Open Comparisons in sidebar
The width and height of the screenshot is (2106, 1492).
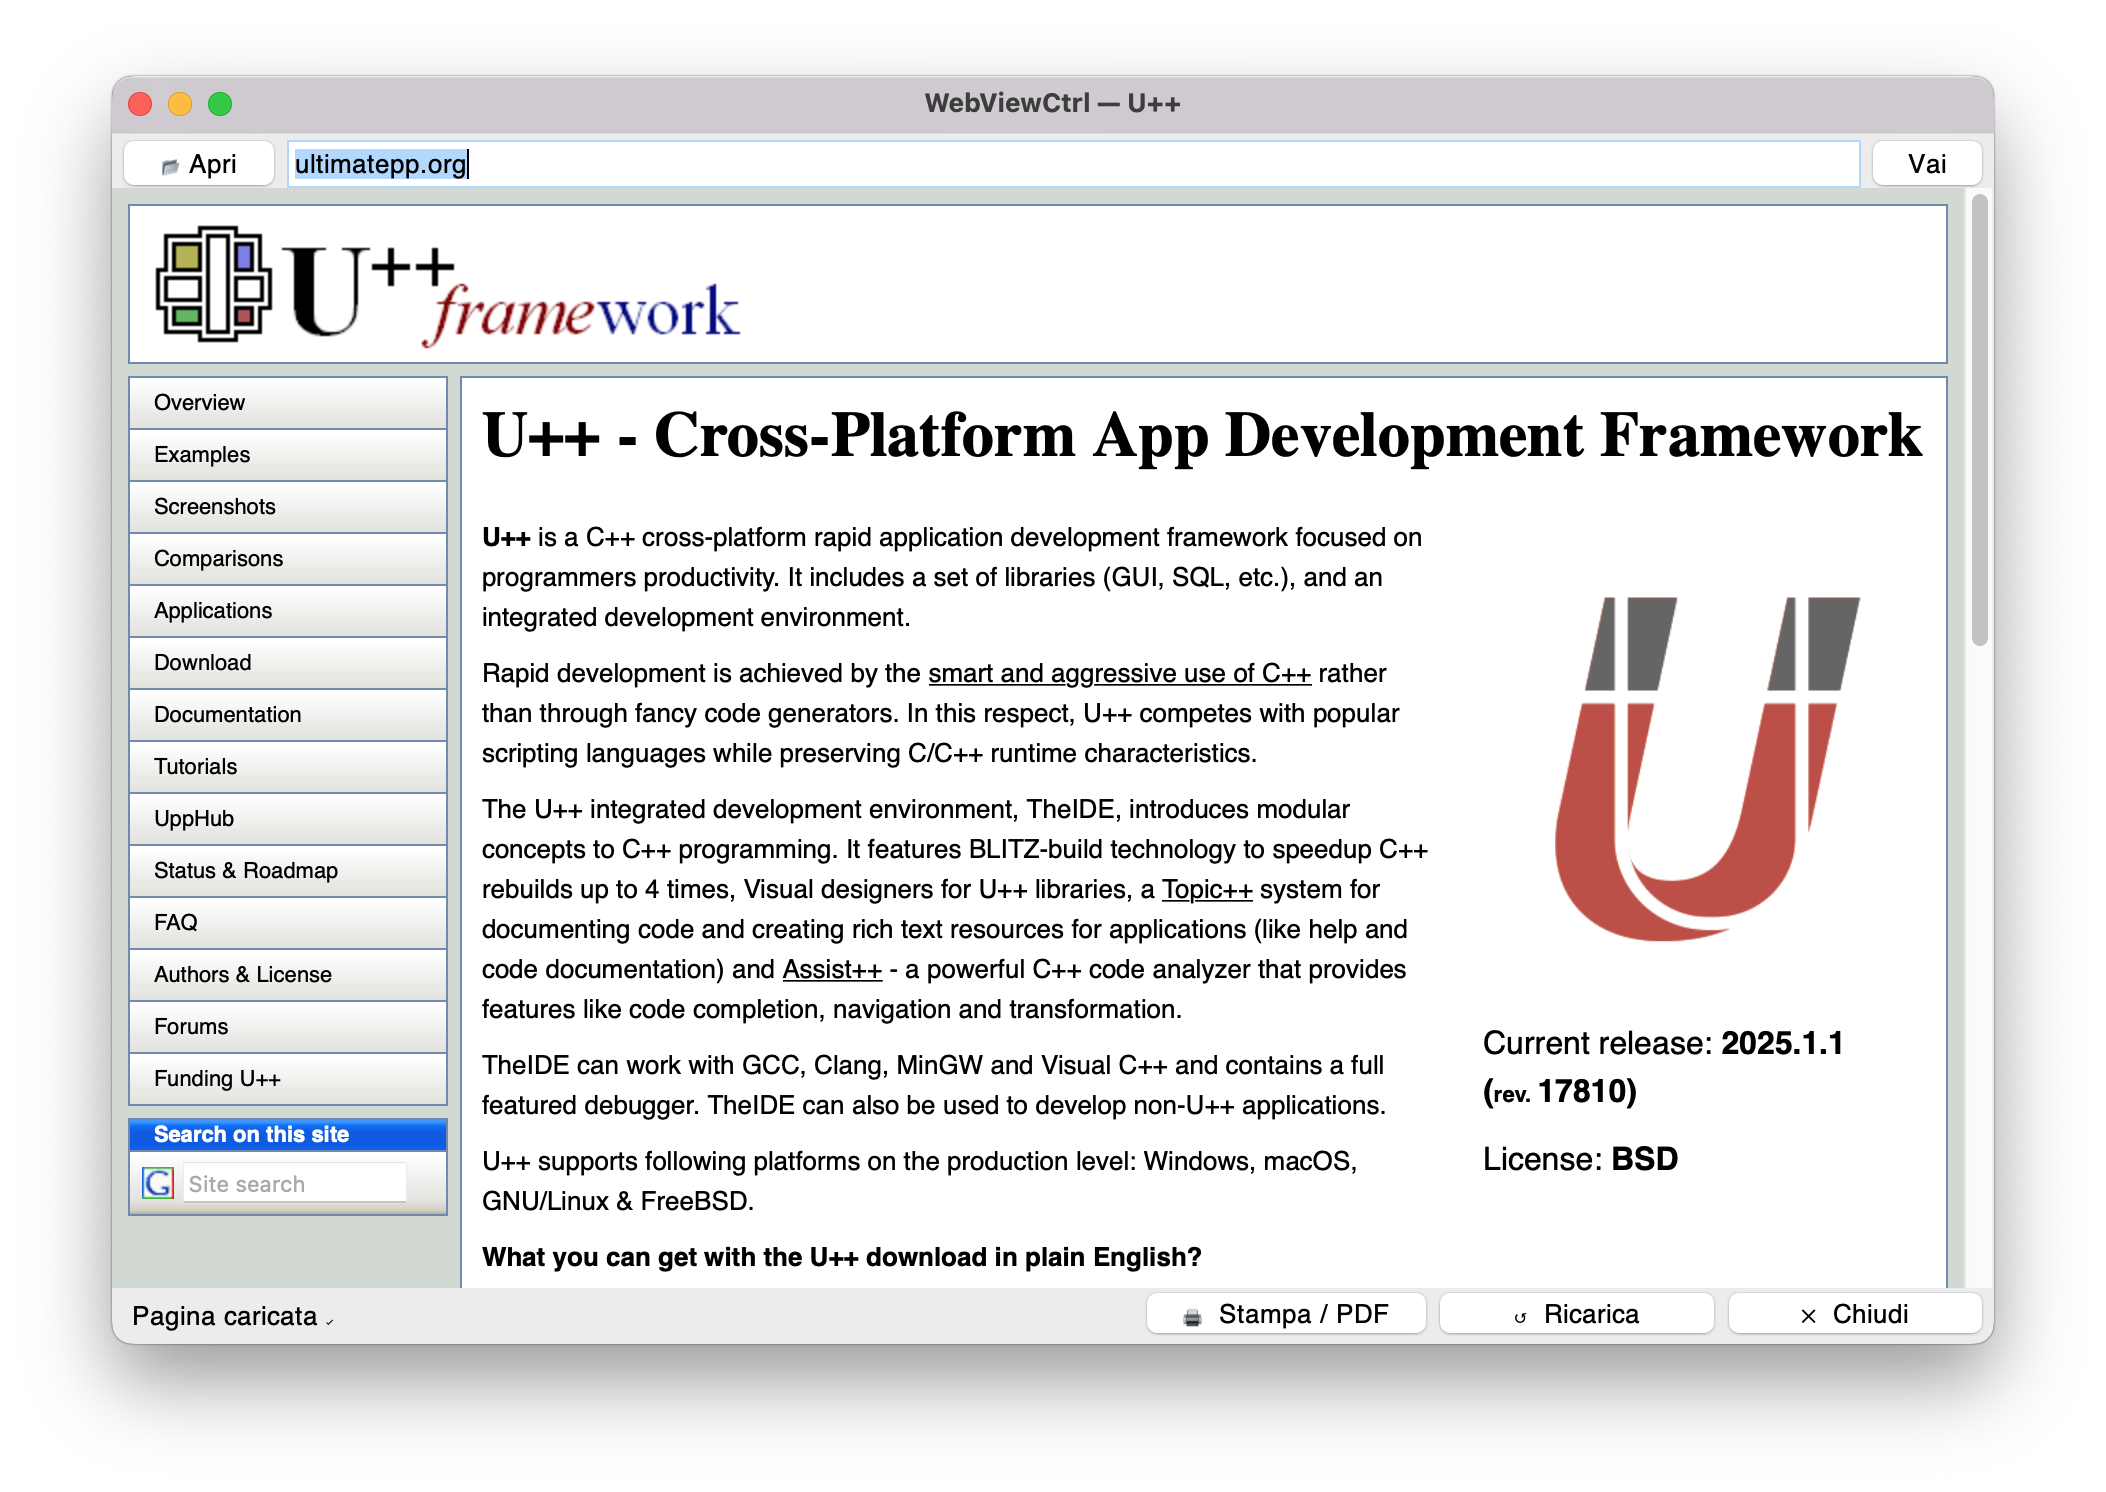coord(288,558)
